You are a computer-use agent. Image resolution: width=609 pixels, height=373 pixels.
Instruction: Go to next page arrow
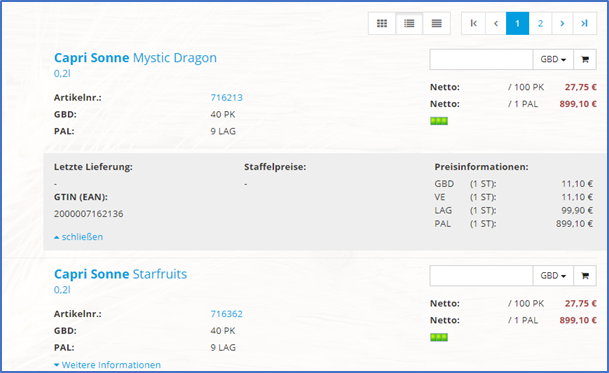pyautogui.click(x=562, y=23)
